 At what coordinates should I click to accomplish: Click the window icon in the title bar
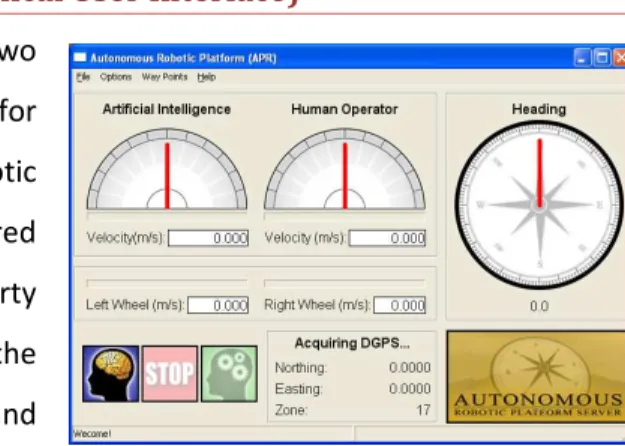tap(80, 58)
